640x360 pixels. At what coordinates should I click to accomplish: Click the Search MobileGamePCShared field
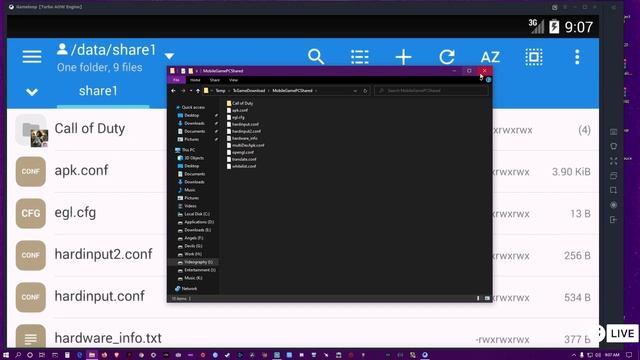(x=431, y=91)
